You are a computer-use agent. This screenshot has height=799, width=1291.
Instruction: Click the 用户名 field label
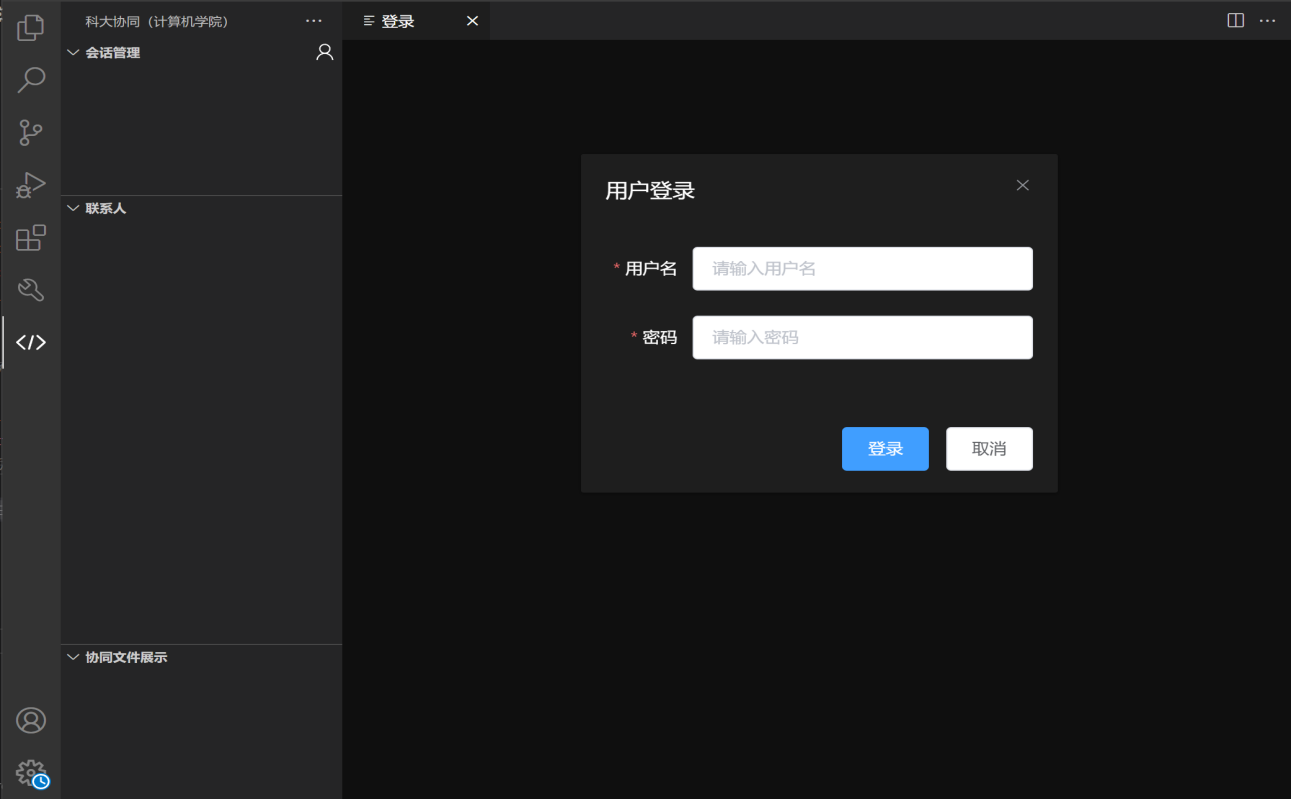click(x=651, y=269)
